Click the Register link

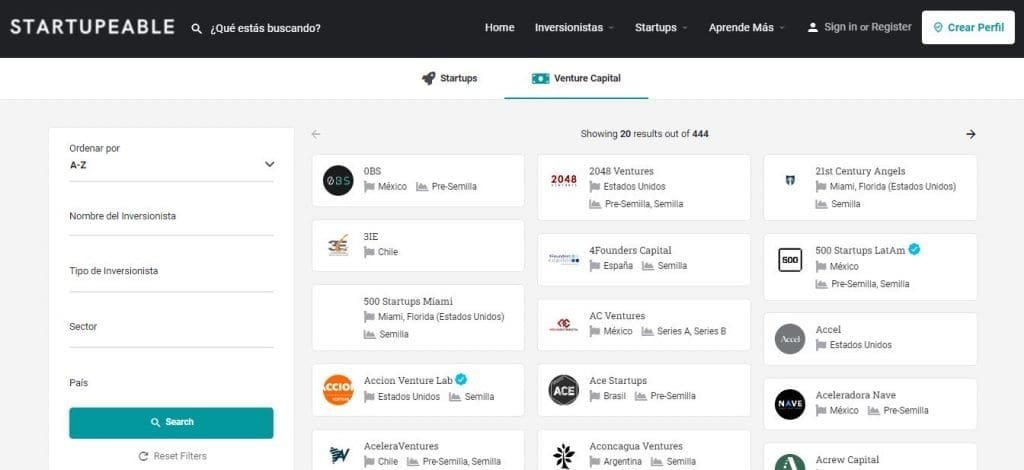[891, 27]
